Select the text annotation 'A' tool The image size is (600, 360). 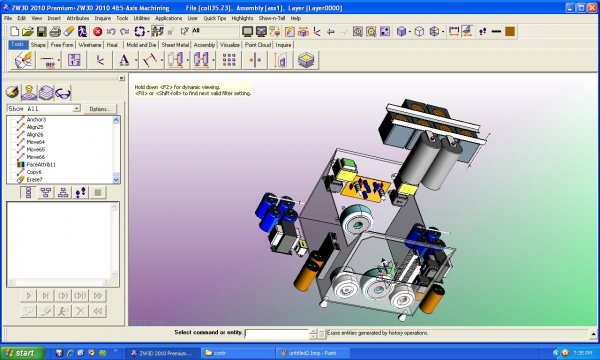[124, 60]
